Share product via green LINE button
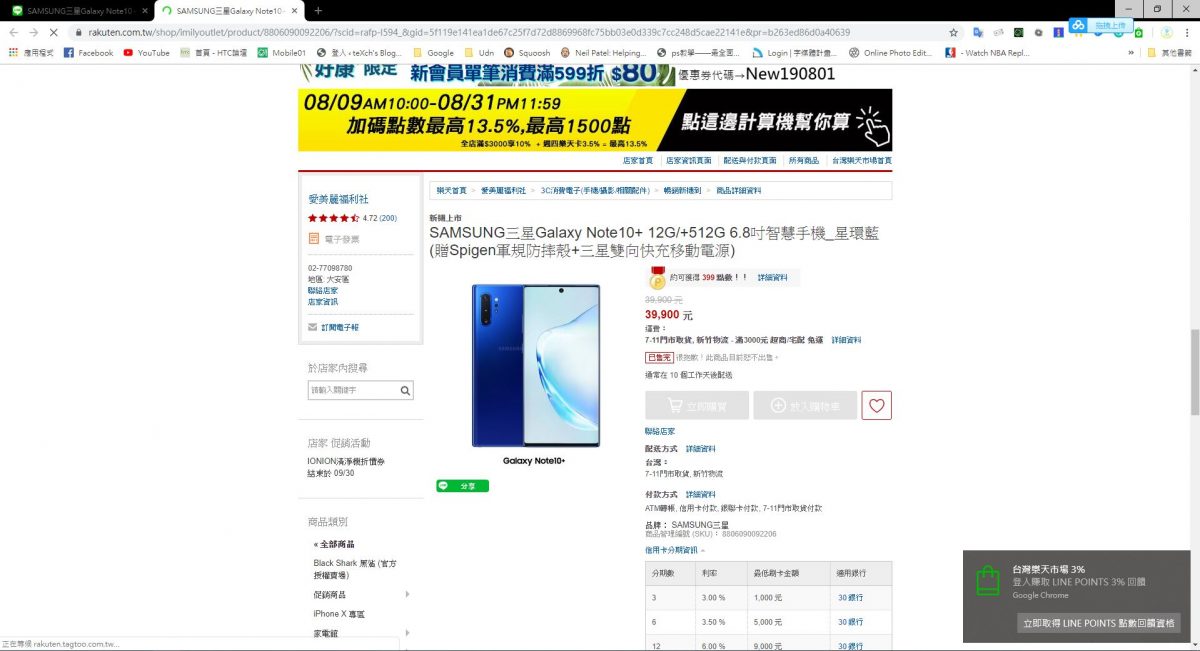Image resolution: width=1200 pixels, height=651 pixels. (462, 486)
